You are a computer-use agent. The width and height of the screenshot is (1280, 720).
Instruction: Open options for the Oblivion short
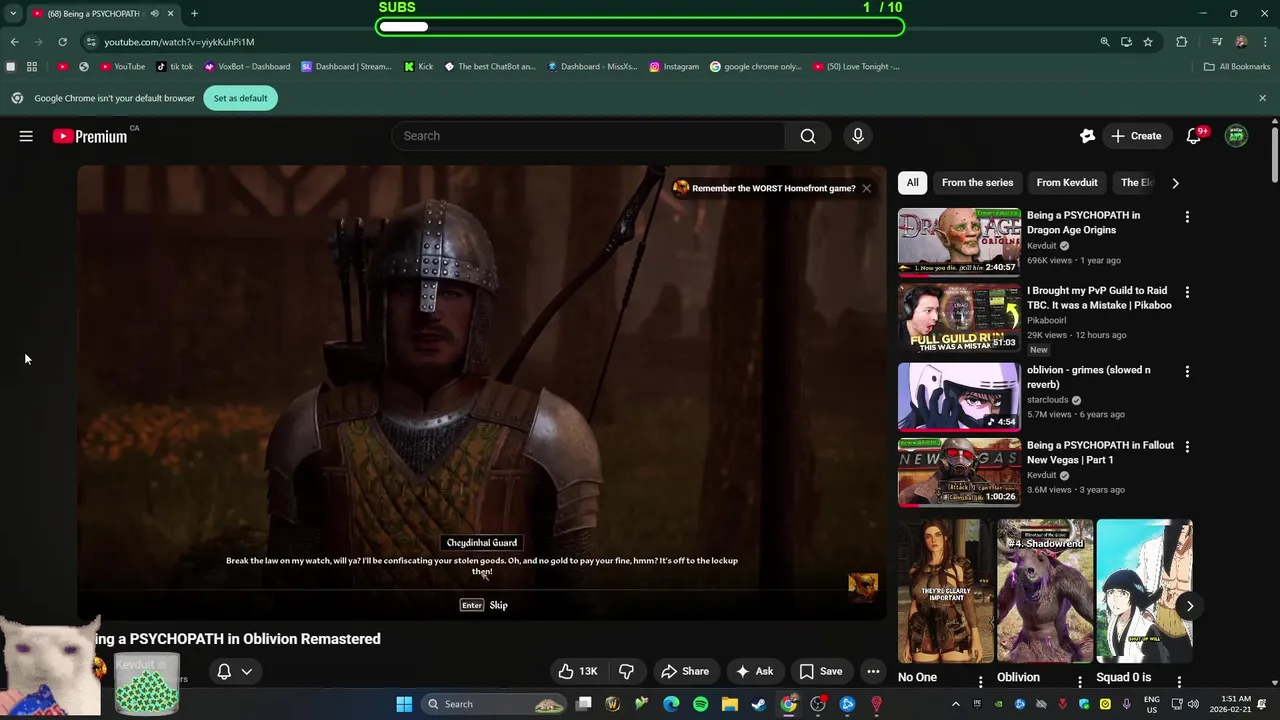pos(1079,681)
